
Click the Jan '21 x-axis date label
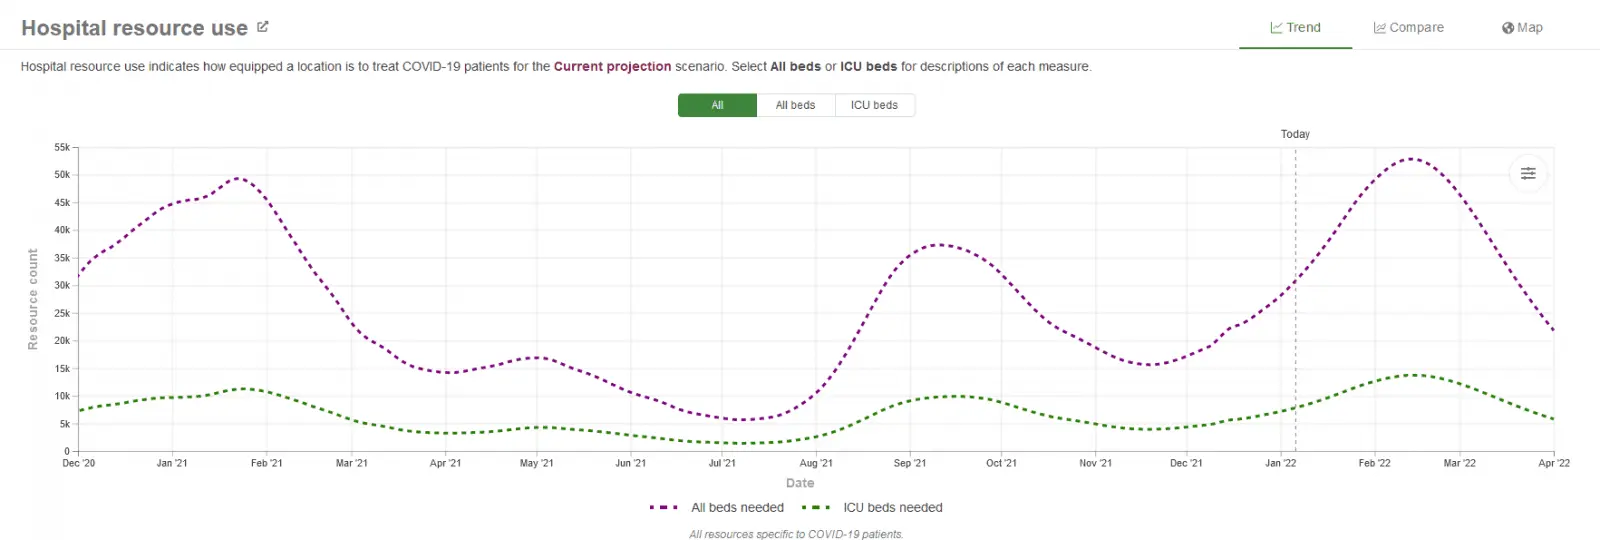coord(172,463)
